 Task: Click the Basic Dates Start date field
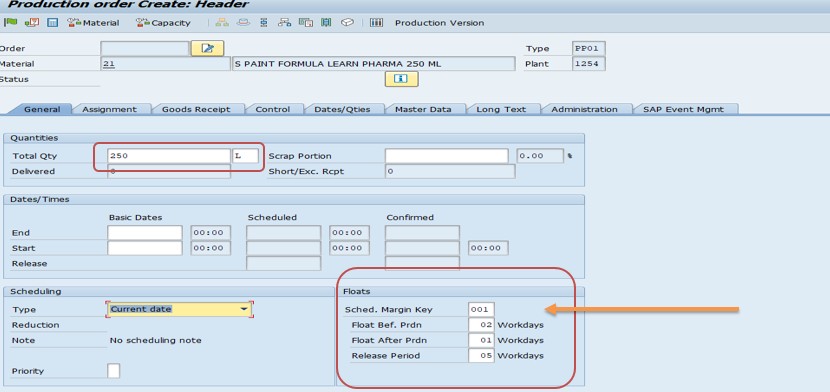click(145, 248)
